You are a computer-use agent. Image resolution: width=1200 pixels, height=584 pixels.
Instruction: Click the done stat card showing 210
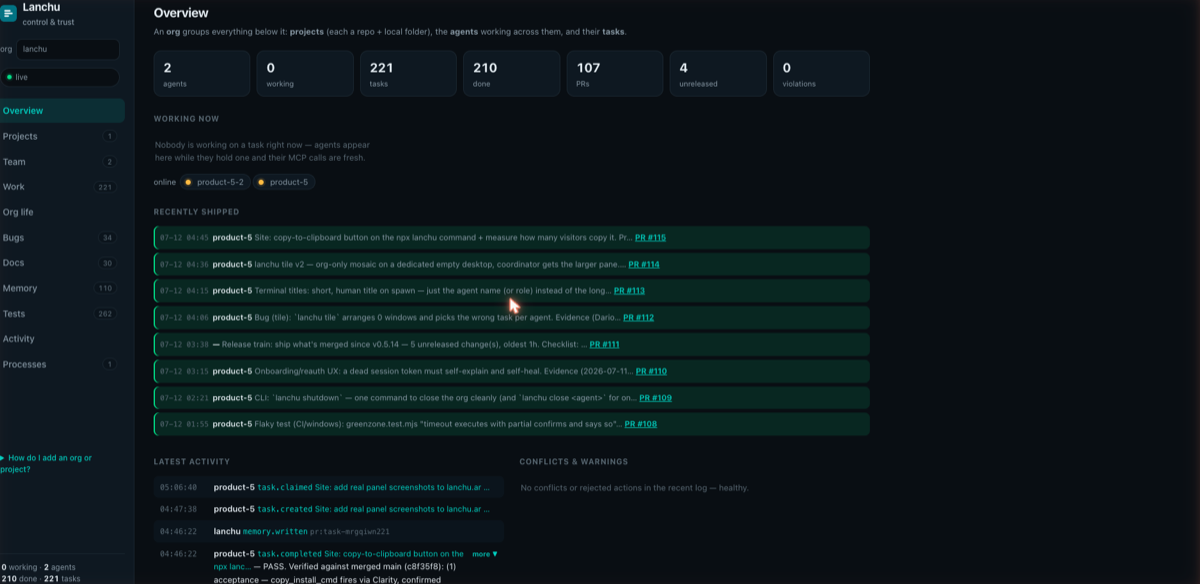[511, 74]
